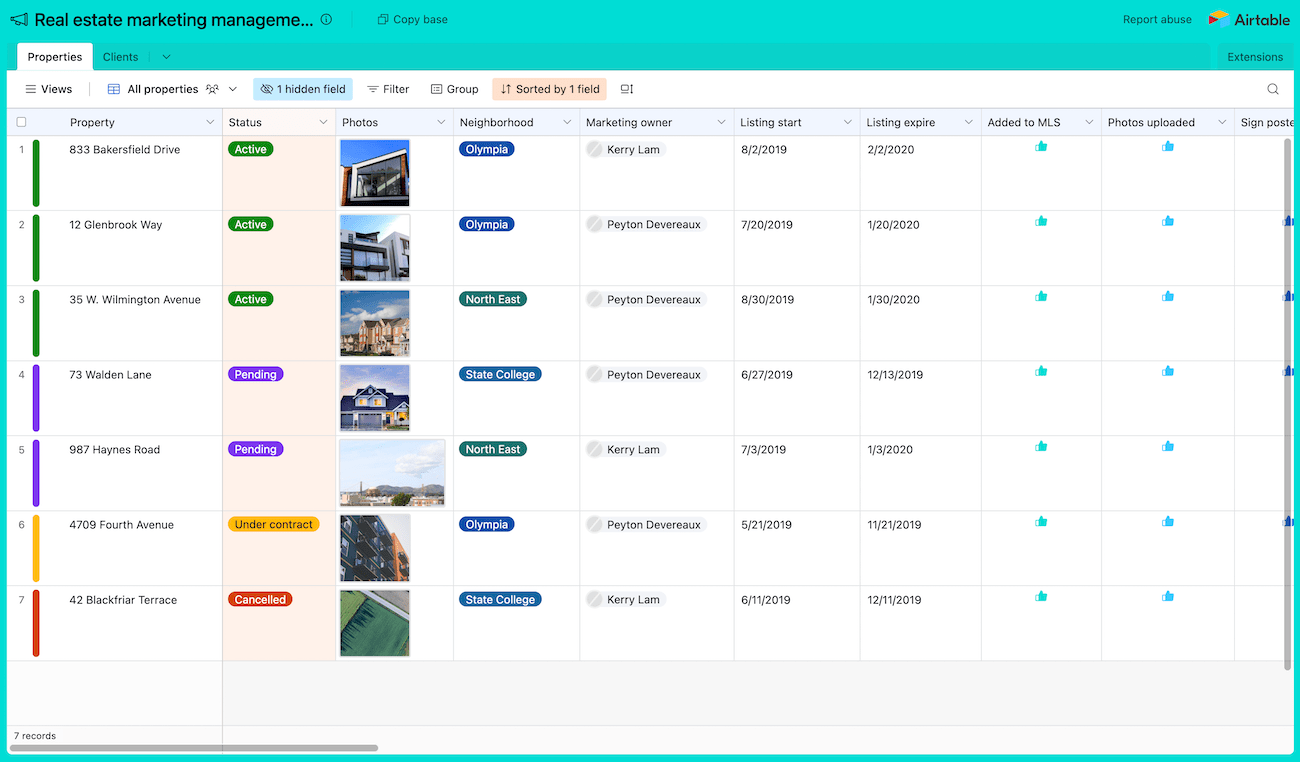
Task: Click the Cancelled status tag
Action: point(260,599)
